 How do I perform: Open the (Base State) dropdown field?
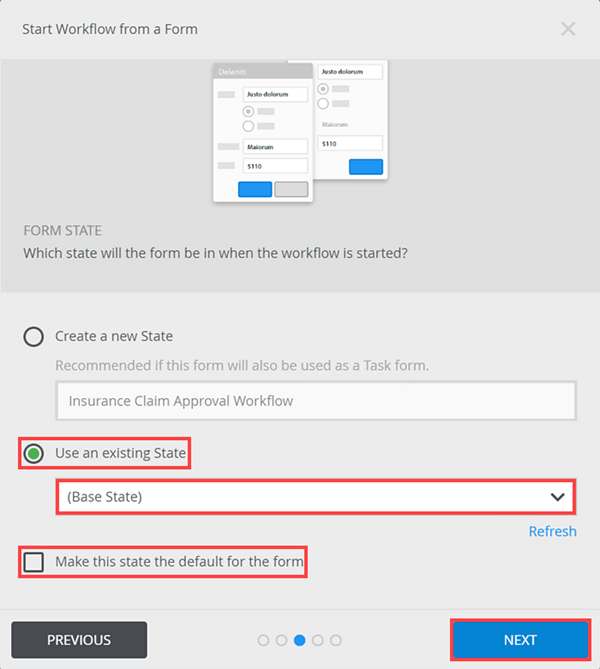pos(300,496)
